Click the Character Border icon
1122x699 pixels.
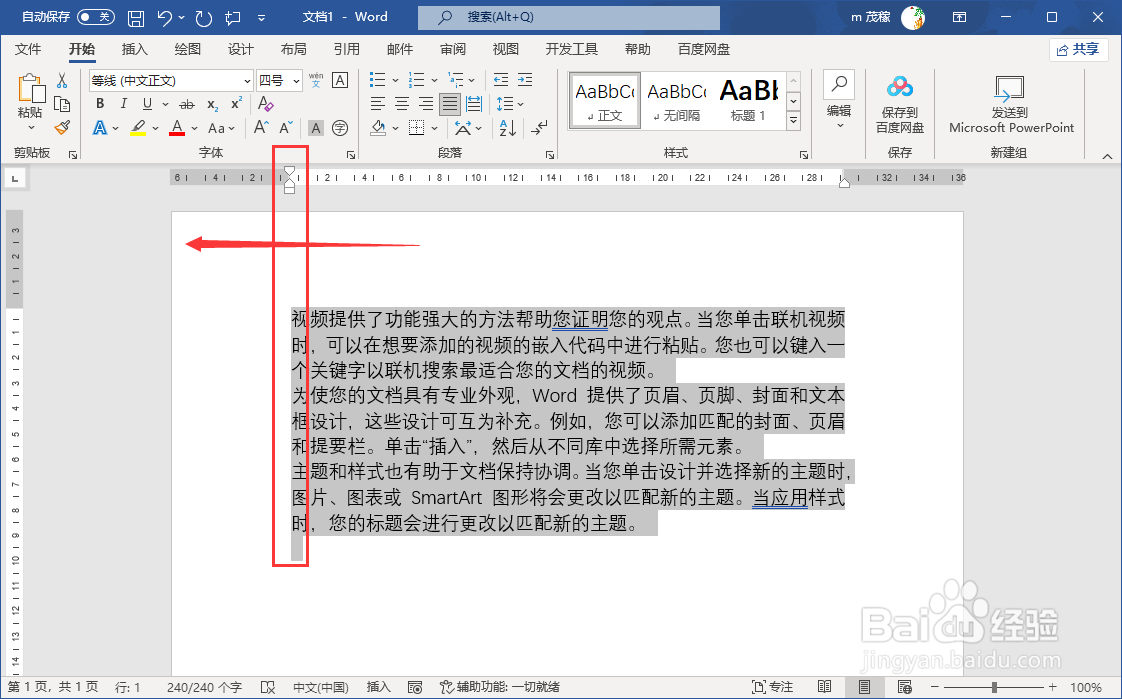340,79
